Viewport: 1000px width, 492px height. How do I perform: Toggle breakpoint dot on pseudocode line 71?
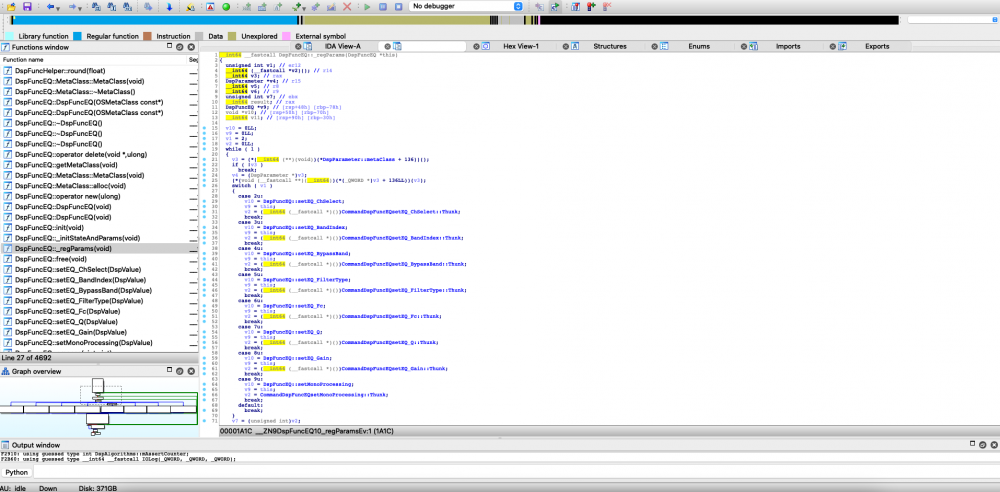tap(204, 421)
